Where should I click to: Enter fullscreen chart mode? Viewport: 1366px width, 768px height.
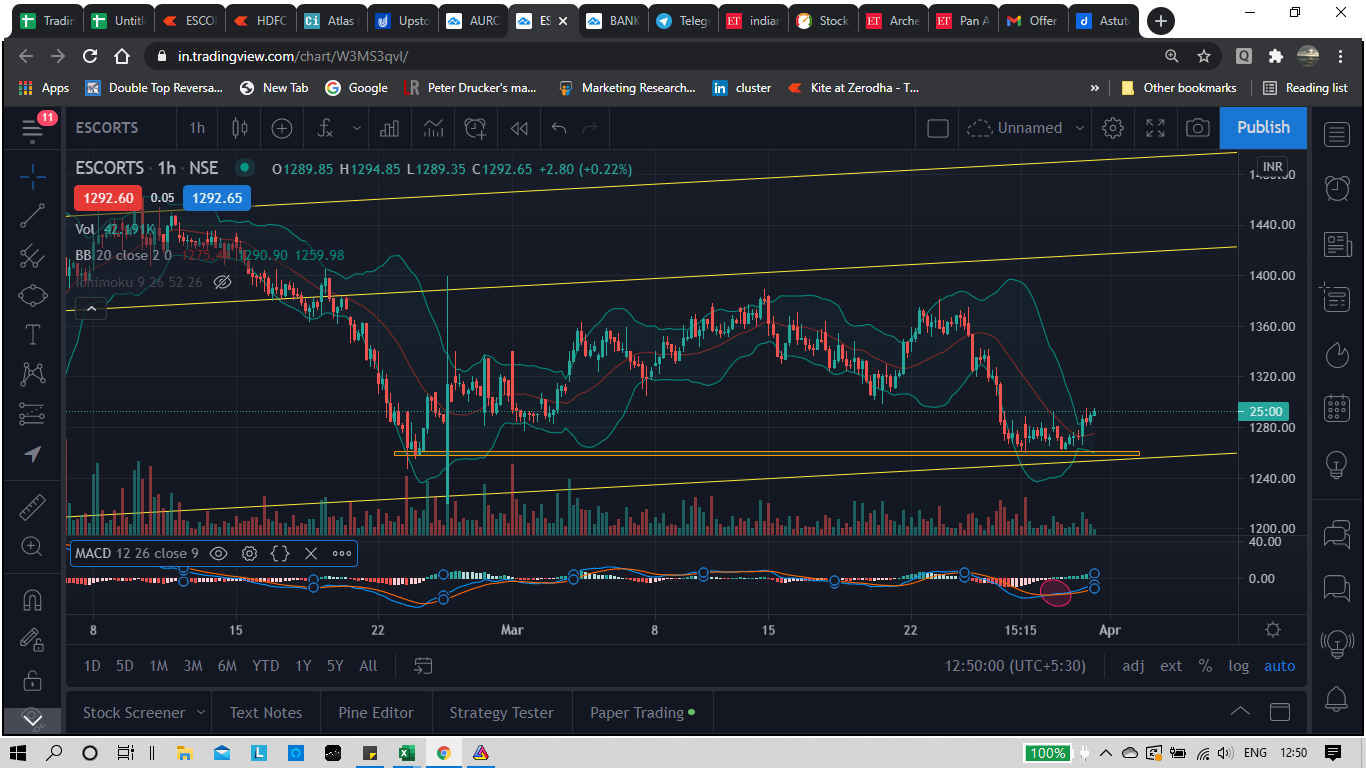1155,128
